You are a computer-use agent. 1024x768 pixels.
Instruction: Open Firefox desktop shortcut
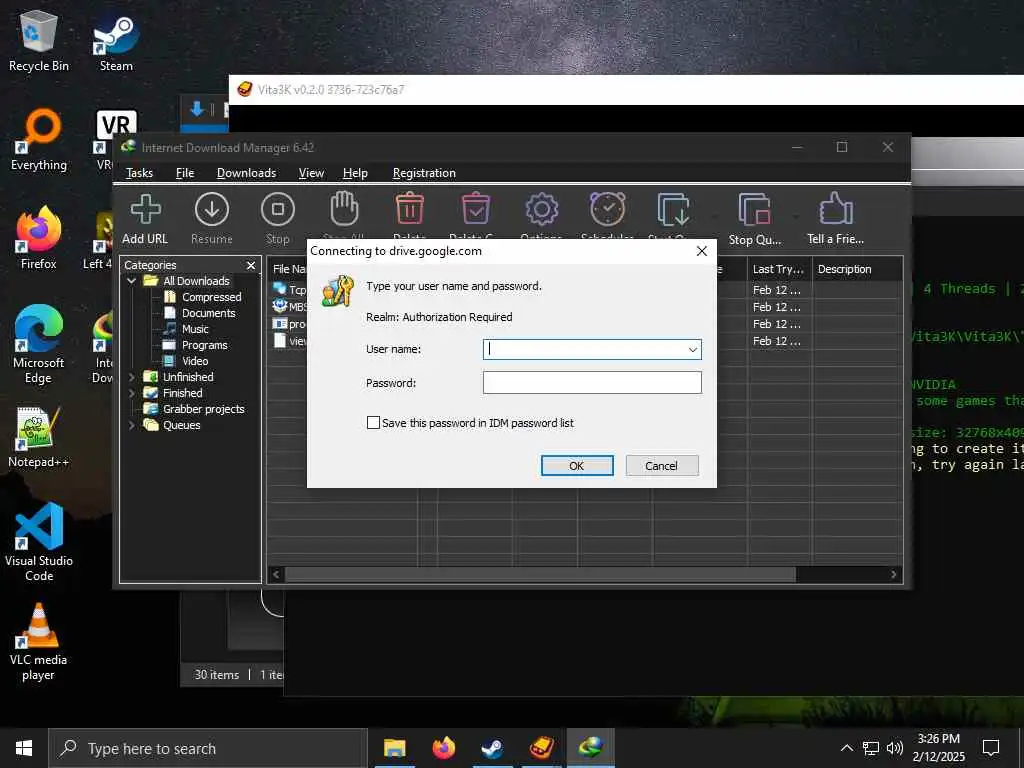click(39, 238)
